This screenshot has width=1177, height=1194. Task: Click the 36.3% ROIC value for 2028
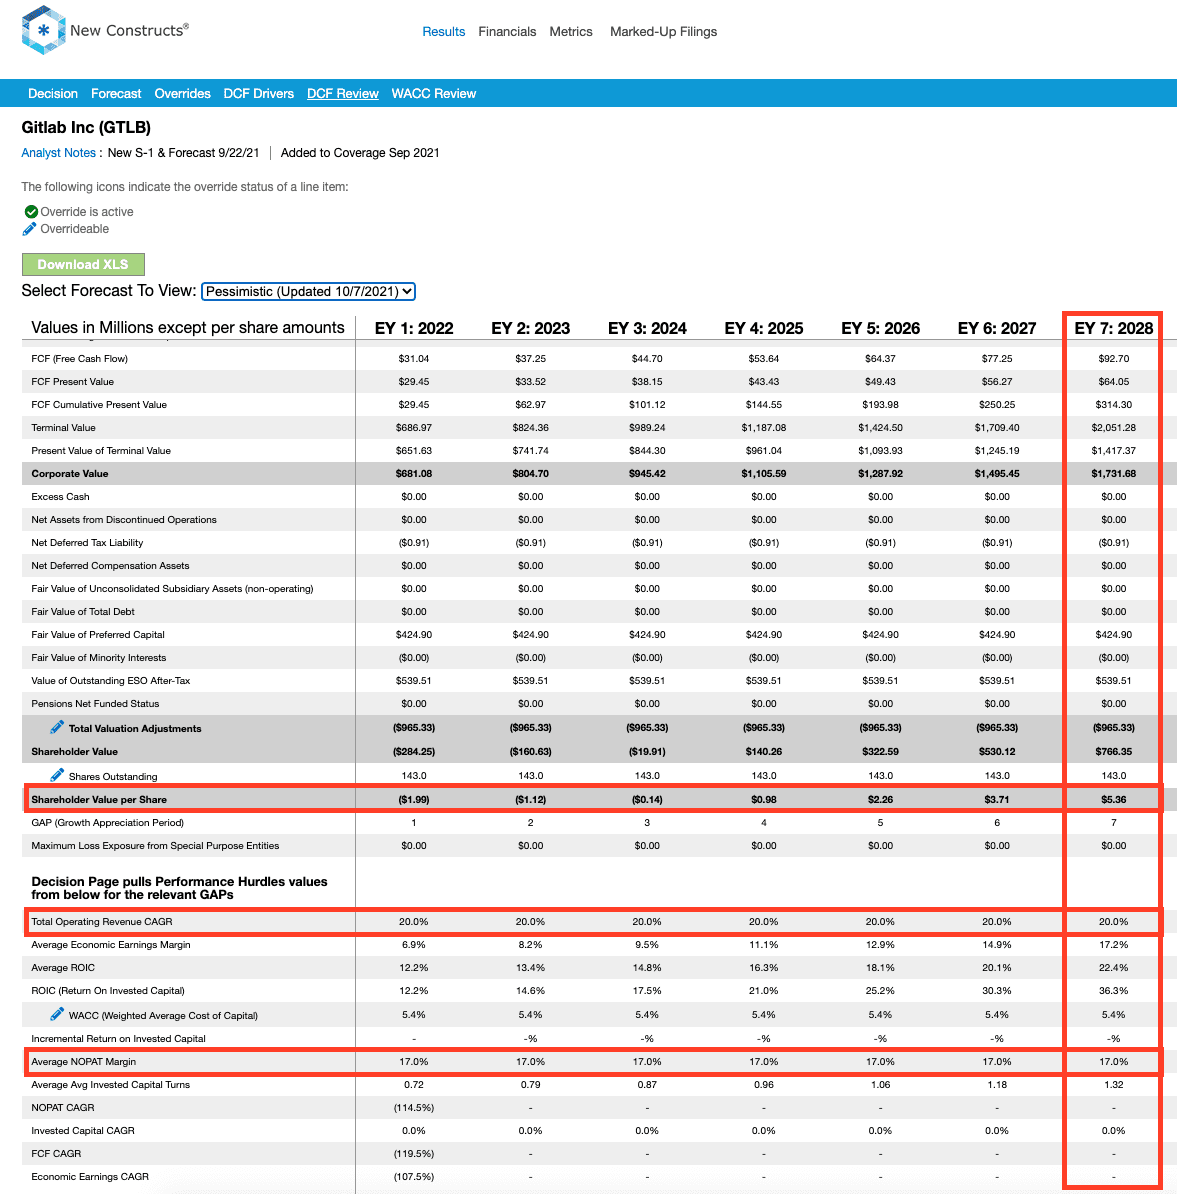click(1114, 991)
